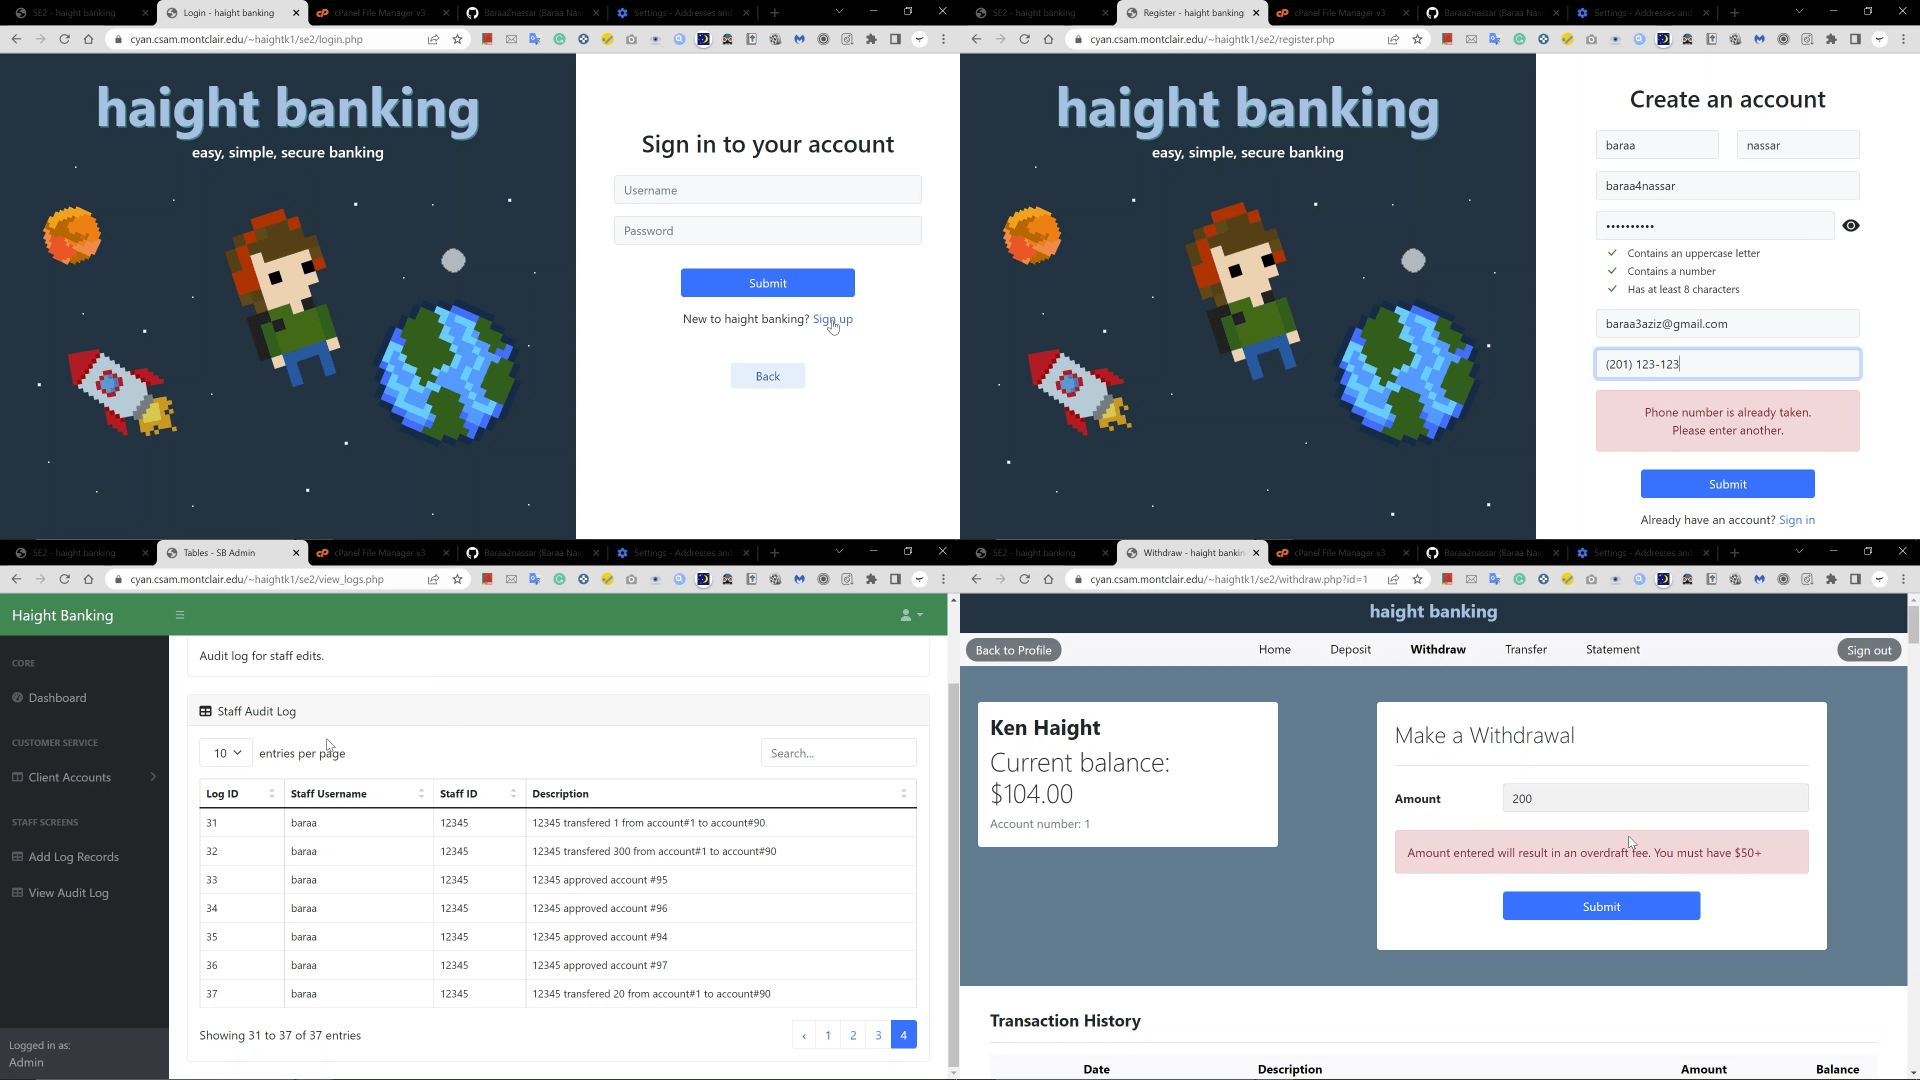Check number requirement checkbox
The width and height of the screenshot is (1920, 1080).
pyautogui.click(x=1611, y=270)
